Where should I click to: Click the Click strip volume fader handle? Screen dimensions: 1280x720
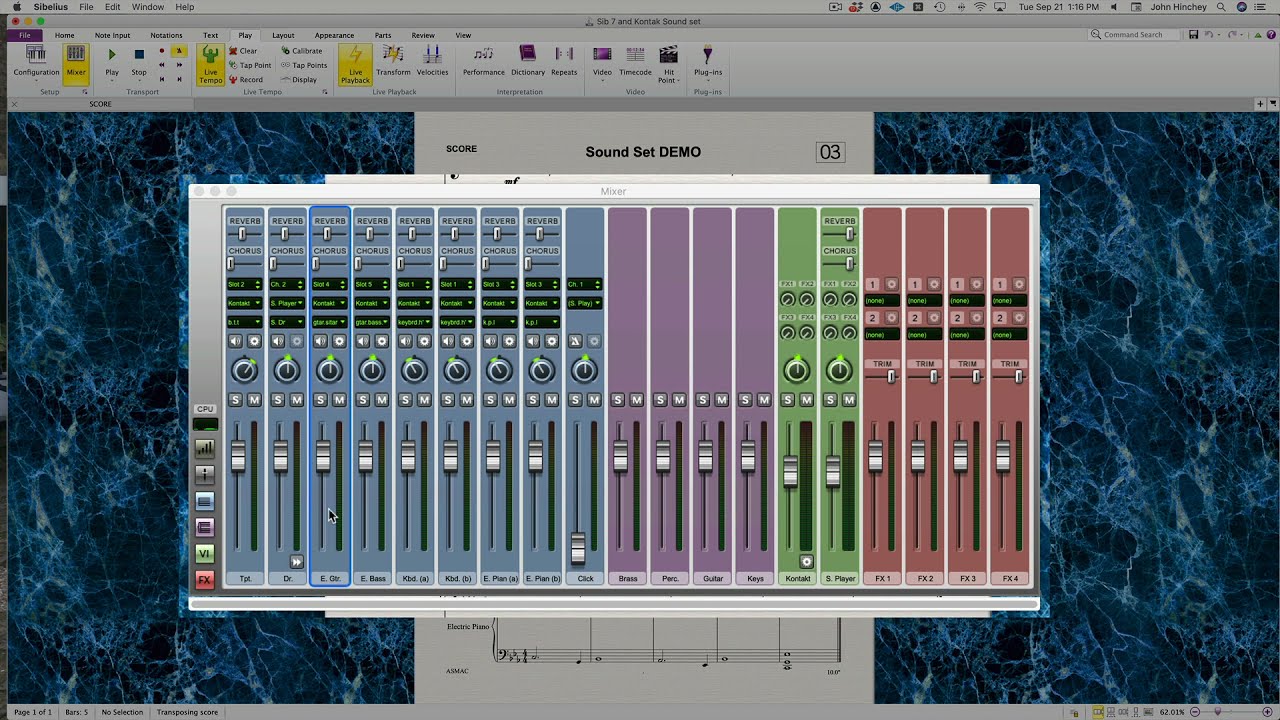[578, 548]
